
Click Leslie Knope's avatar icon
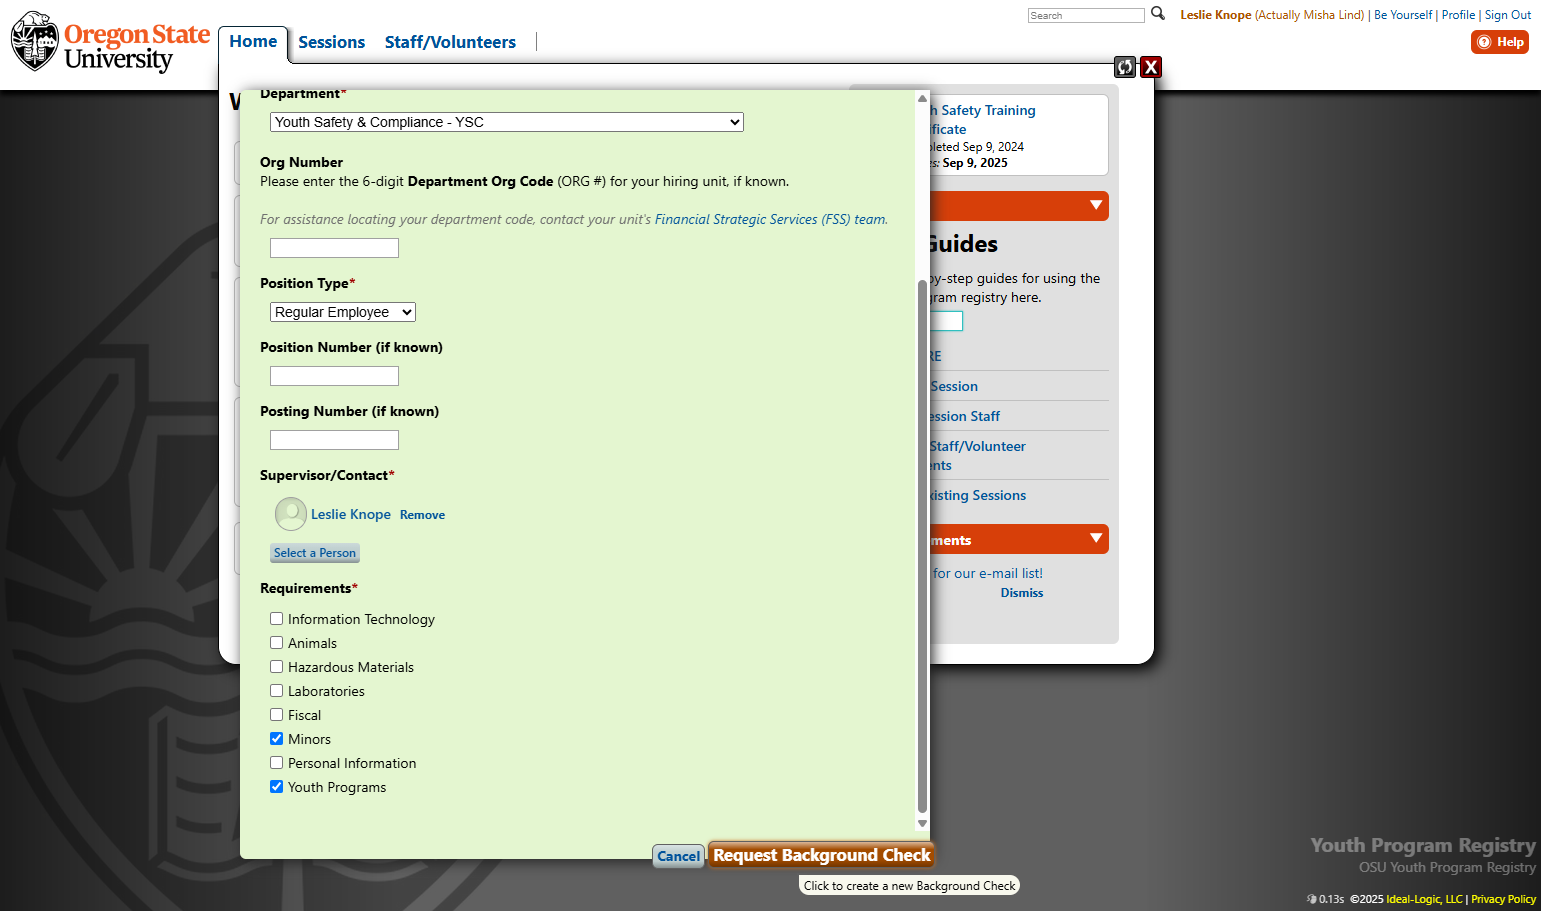291,514
